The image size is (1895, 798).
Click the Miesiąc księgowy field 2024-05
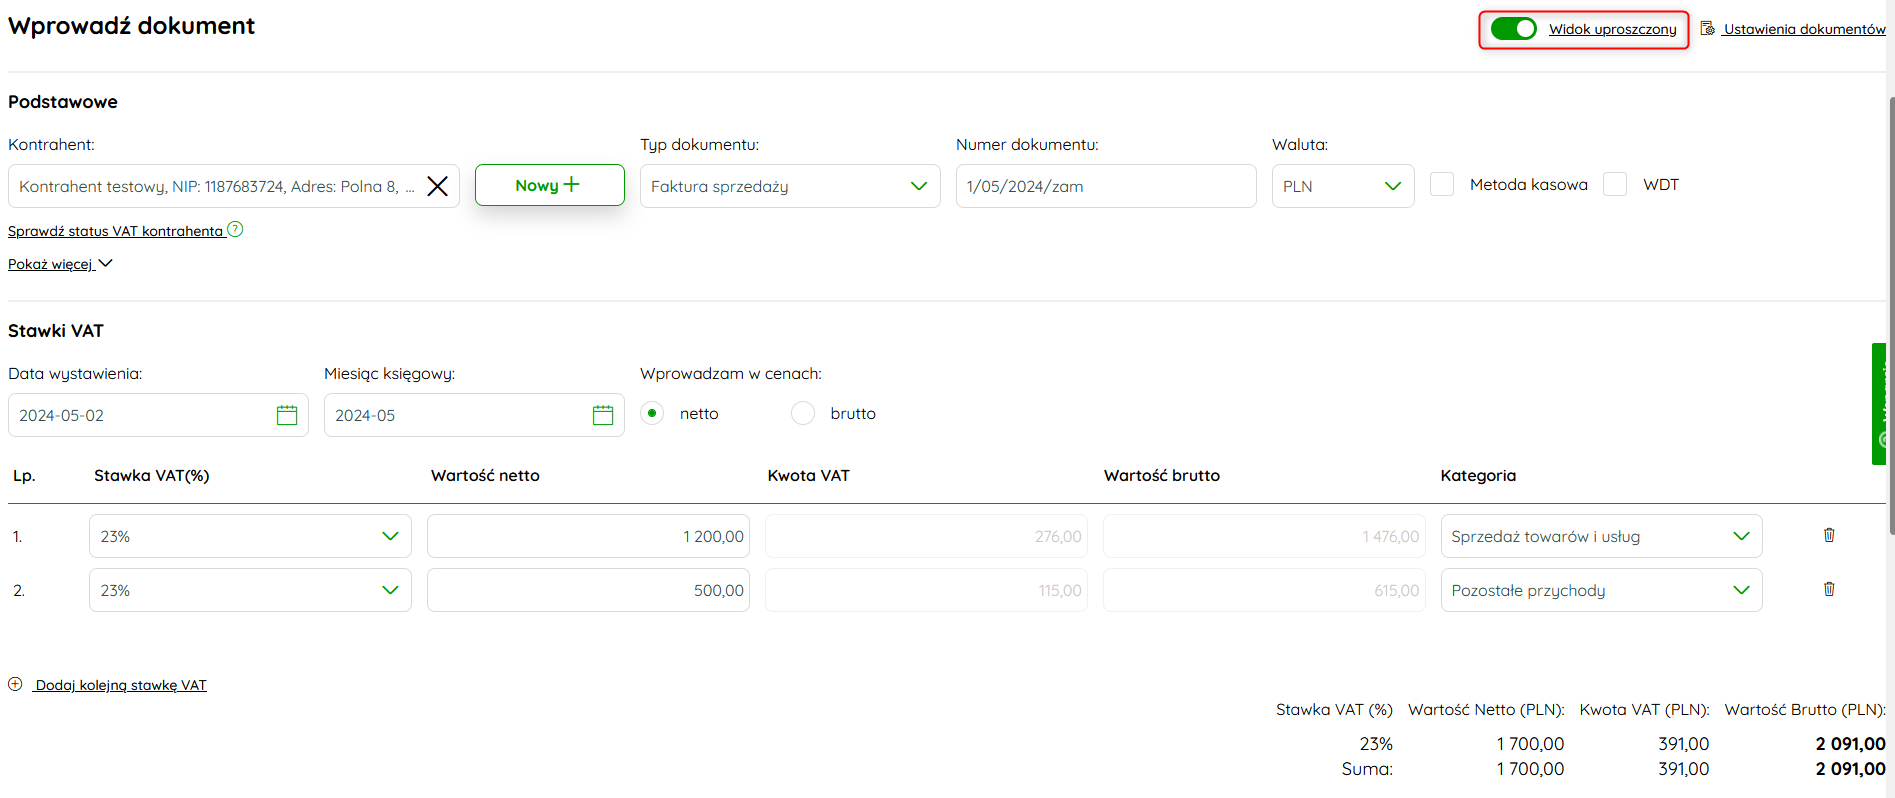[474, 415]
